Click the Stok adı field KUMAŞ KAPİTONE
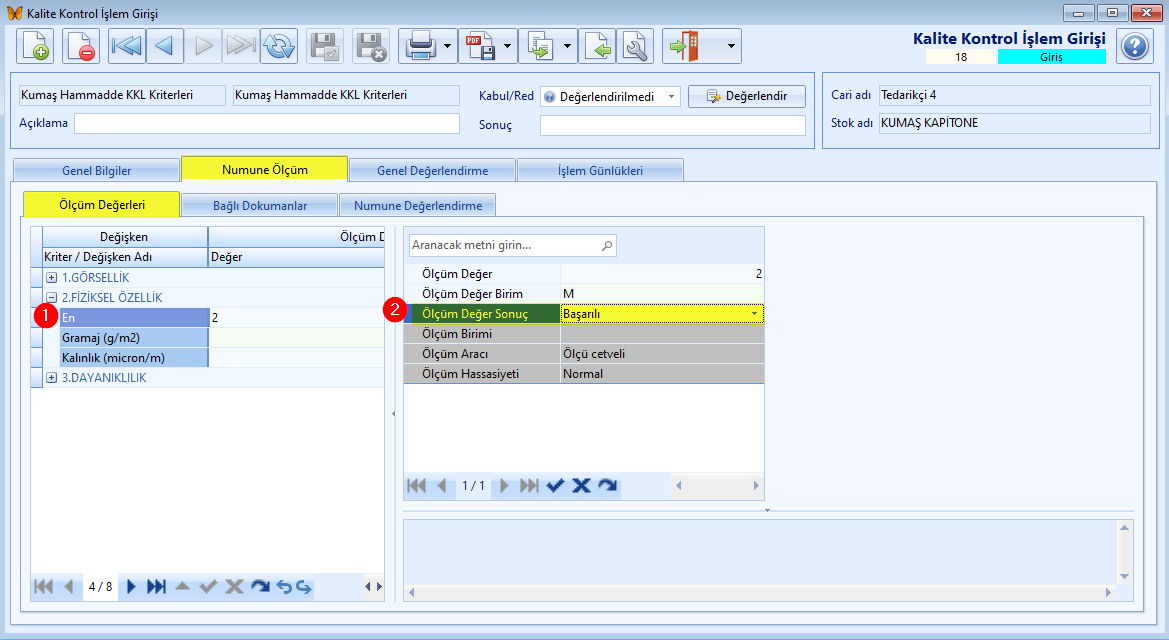1169x640 pixels. tap(1015, 123)
